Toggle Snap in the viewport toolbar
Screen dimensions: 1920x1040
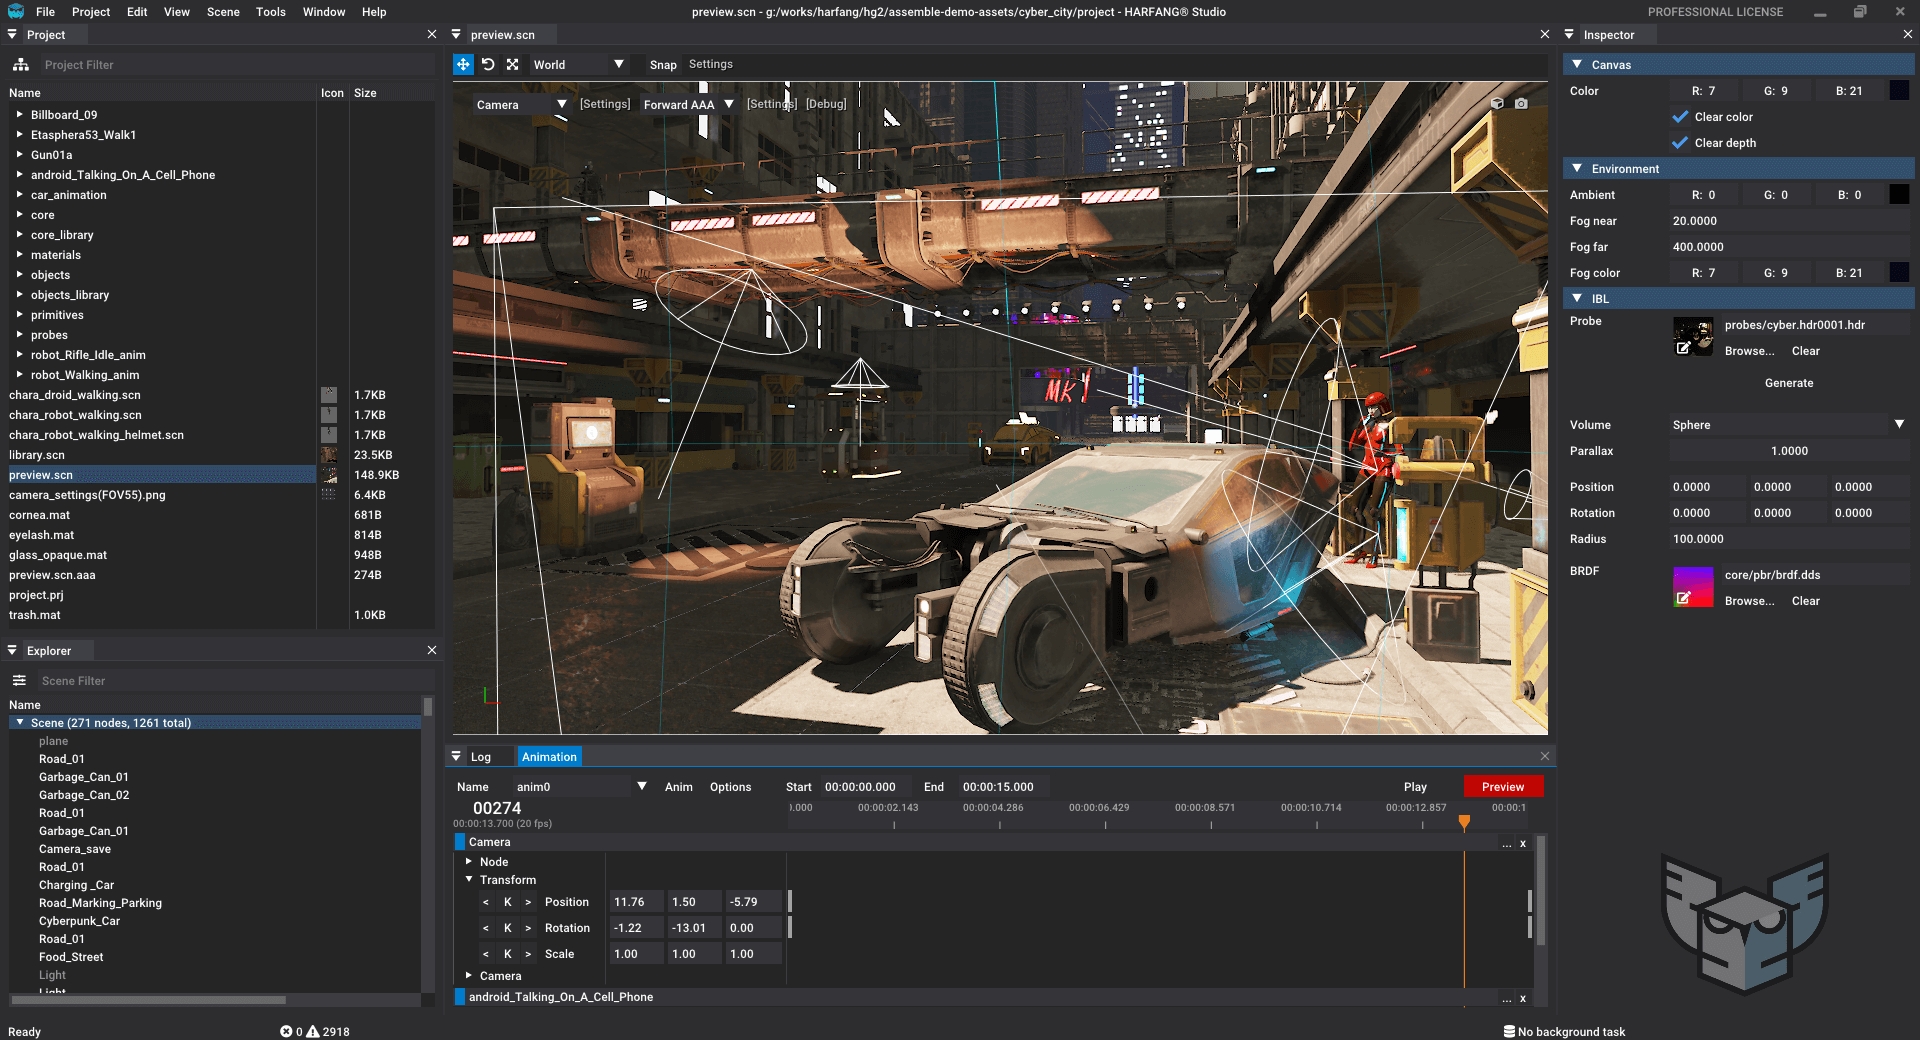coord(662,64)
